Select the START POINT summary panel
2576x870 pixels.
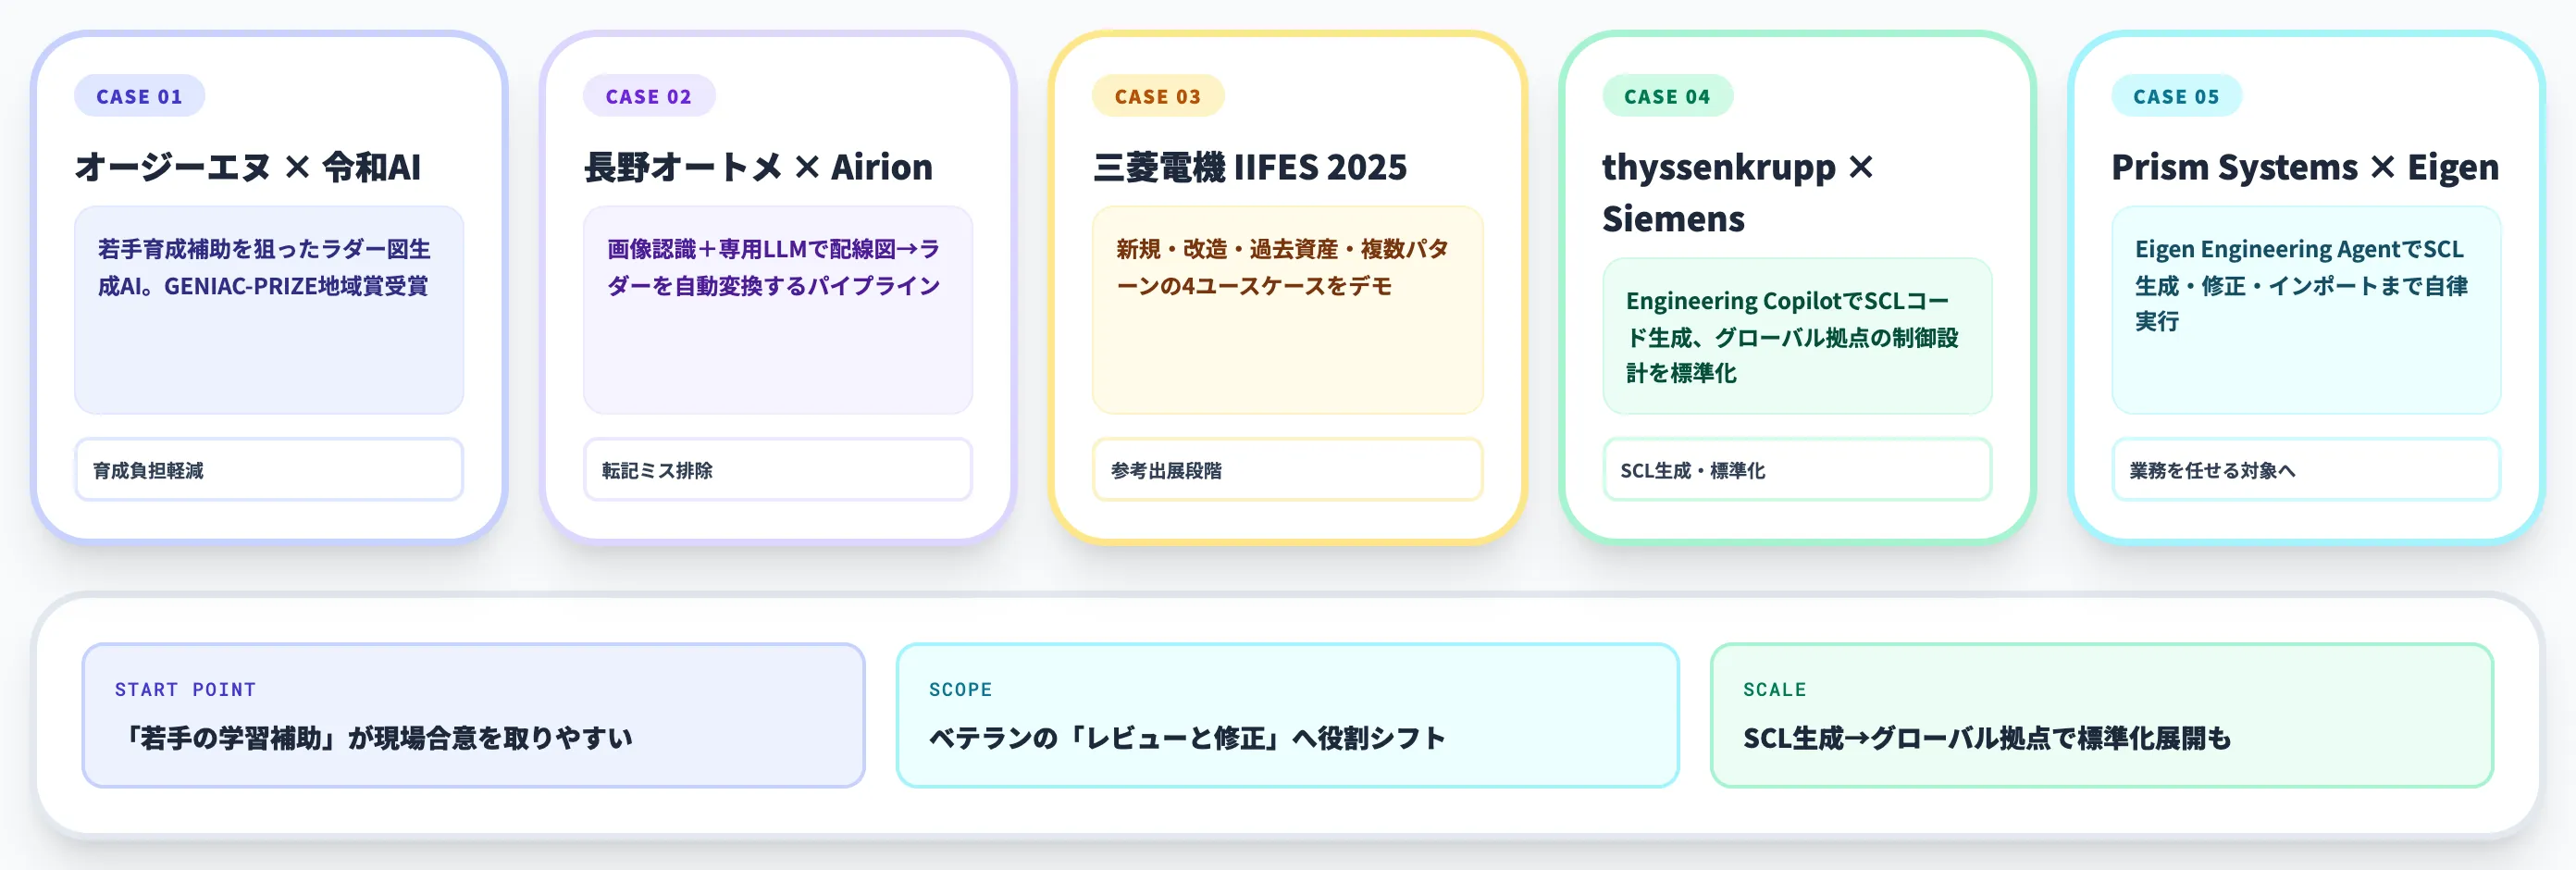(473, 715)
